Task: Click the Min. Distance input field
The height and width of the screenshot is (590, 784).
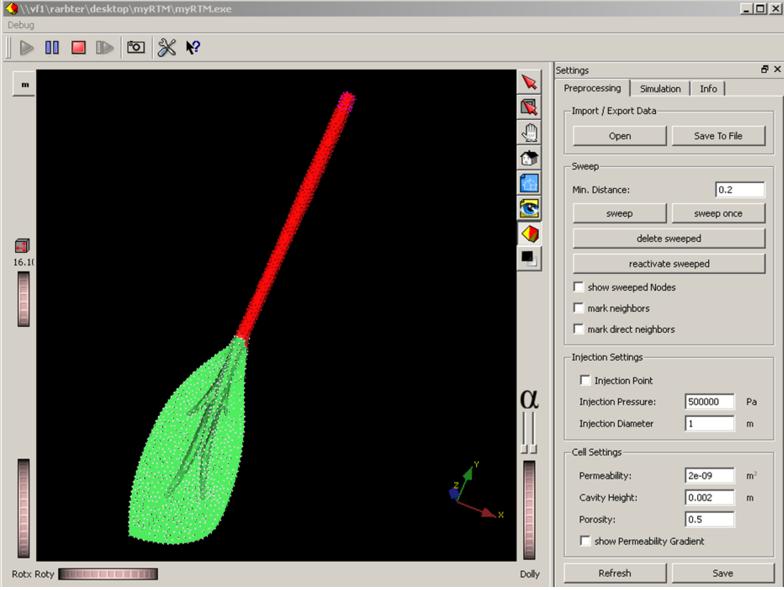Action: 739,189
